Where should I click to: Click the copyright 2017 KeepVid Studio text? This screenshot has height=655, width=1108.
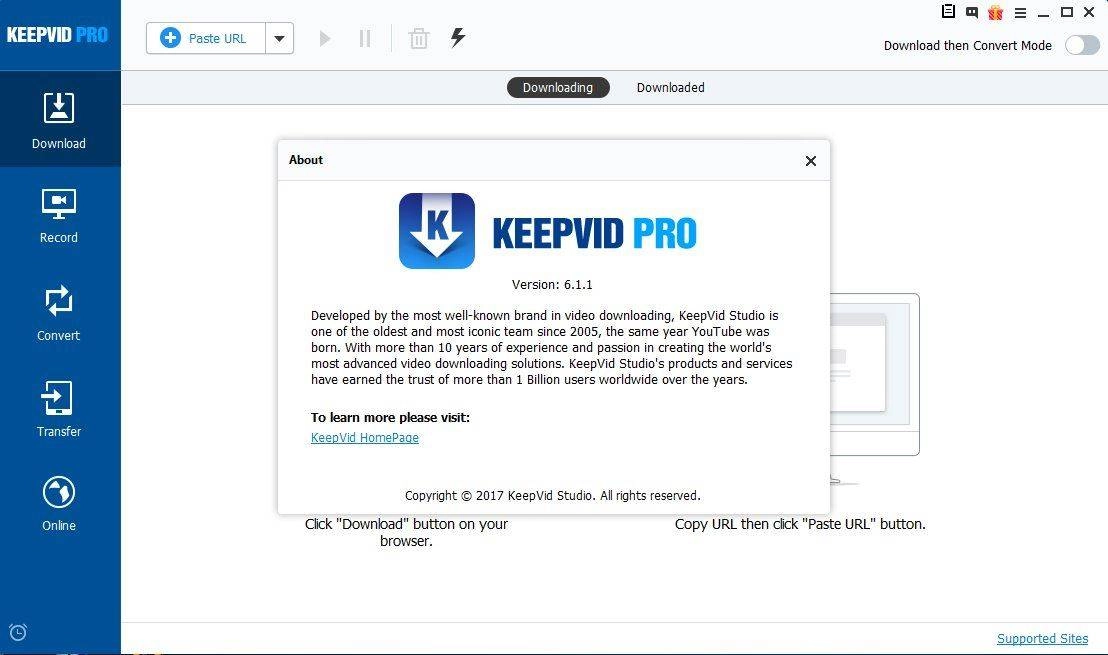pos(553,495)
